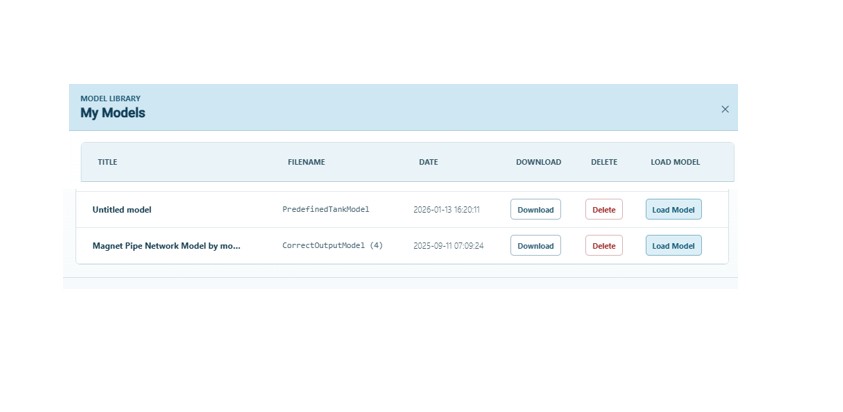Download the Magnet Pipe Network Model

click(535, 246)
